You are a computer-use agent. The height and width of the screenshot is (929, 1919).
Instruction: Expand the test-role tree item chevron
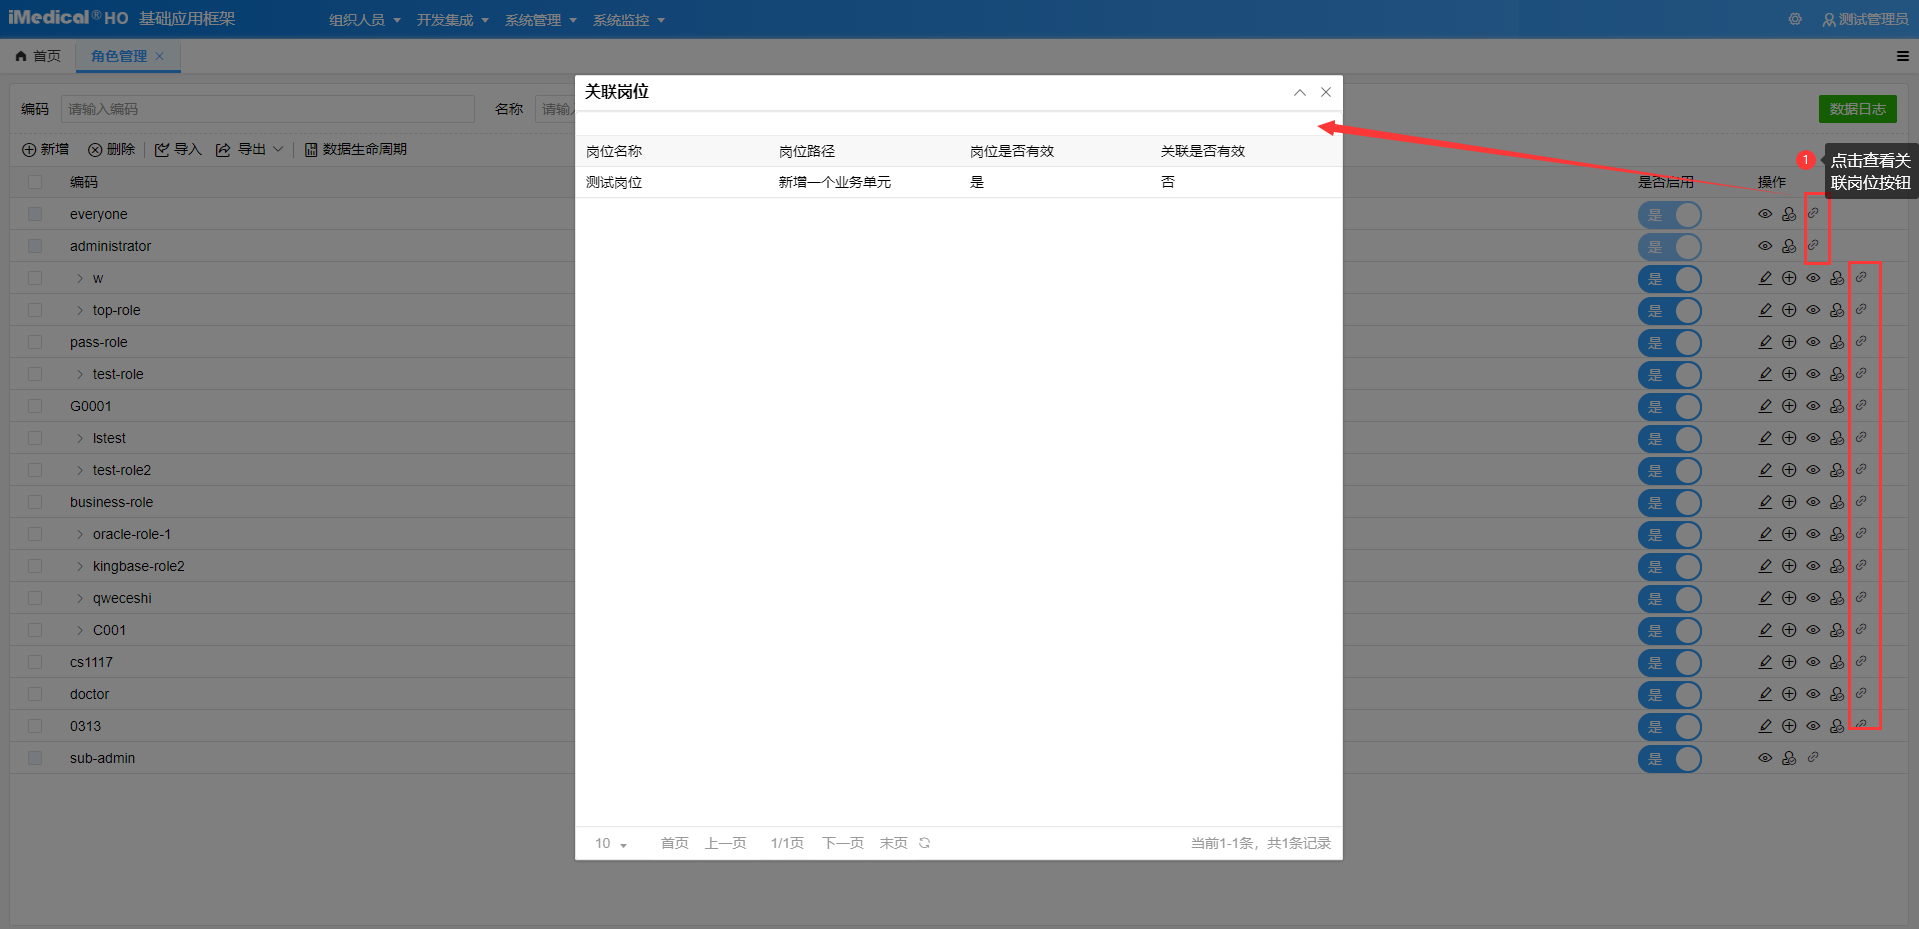(x=80, y=374)
